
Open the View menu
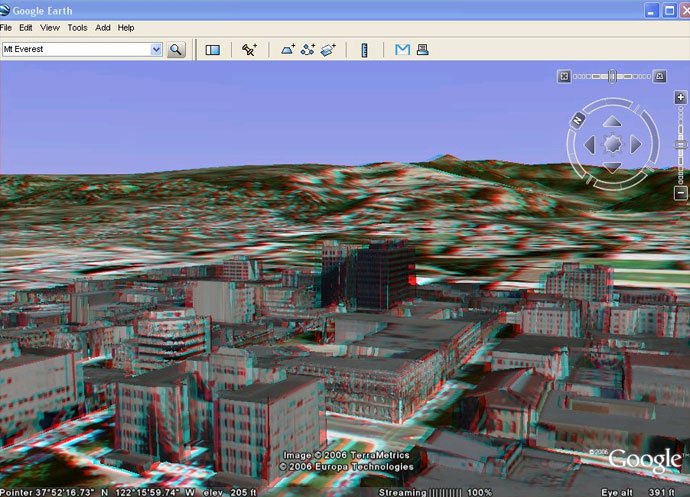(x=50, y=28)
